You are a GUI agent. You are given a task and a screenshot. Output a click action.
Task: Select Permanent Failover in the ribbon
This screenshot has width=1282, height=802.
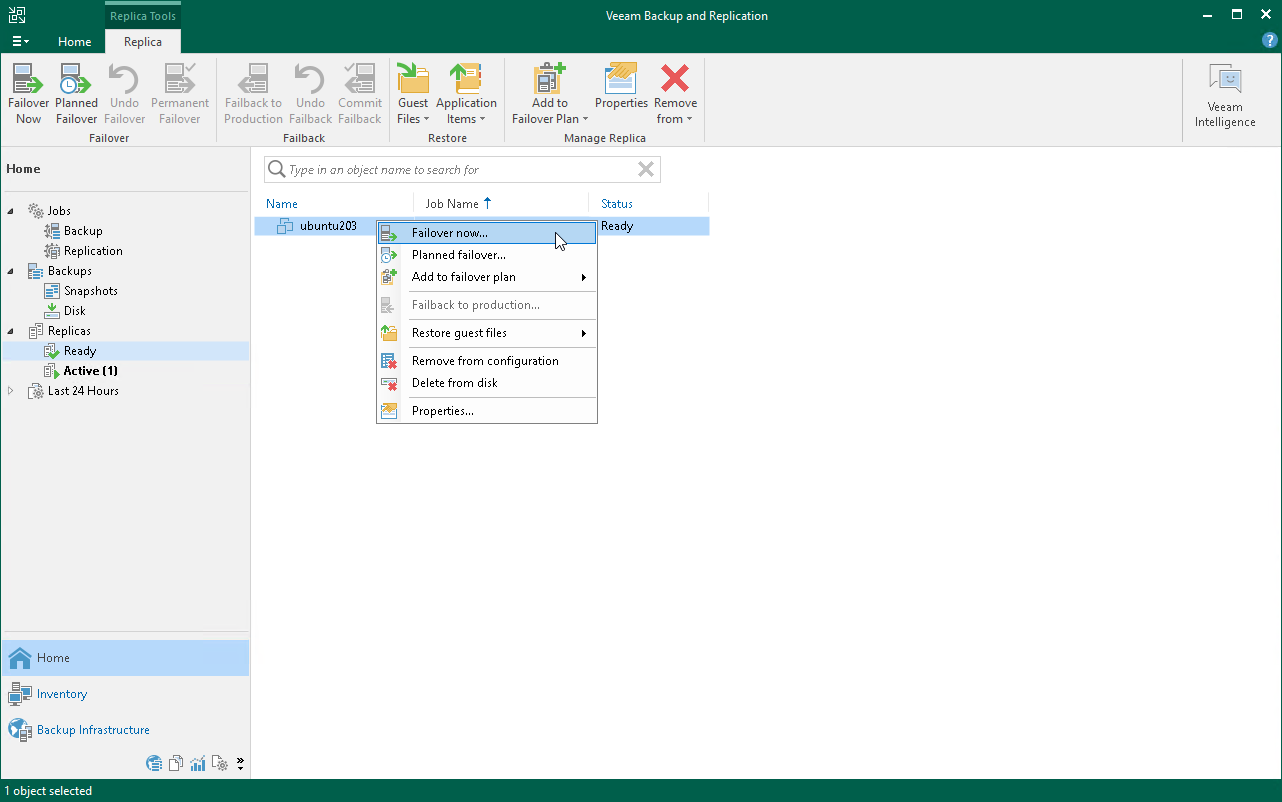pyautogui.click(x=180, y=94)
